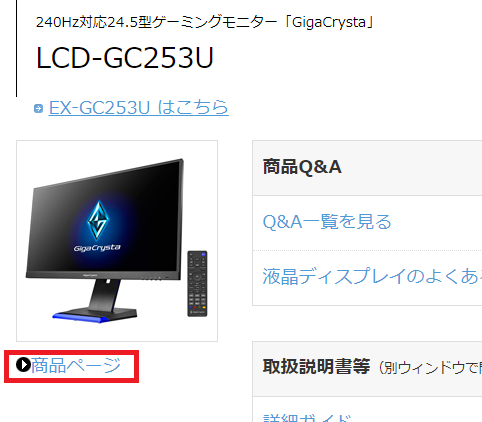Viewport: 482px width, 422px height.
Task: Click the GigaCrysta diamond logo on the monitor screen
Action: coord(98,220)
